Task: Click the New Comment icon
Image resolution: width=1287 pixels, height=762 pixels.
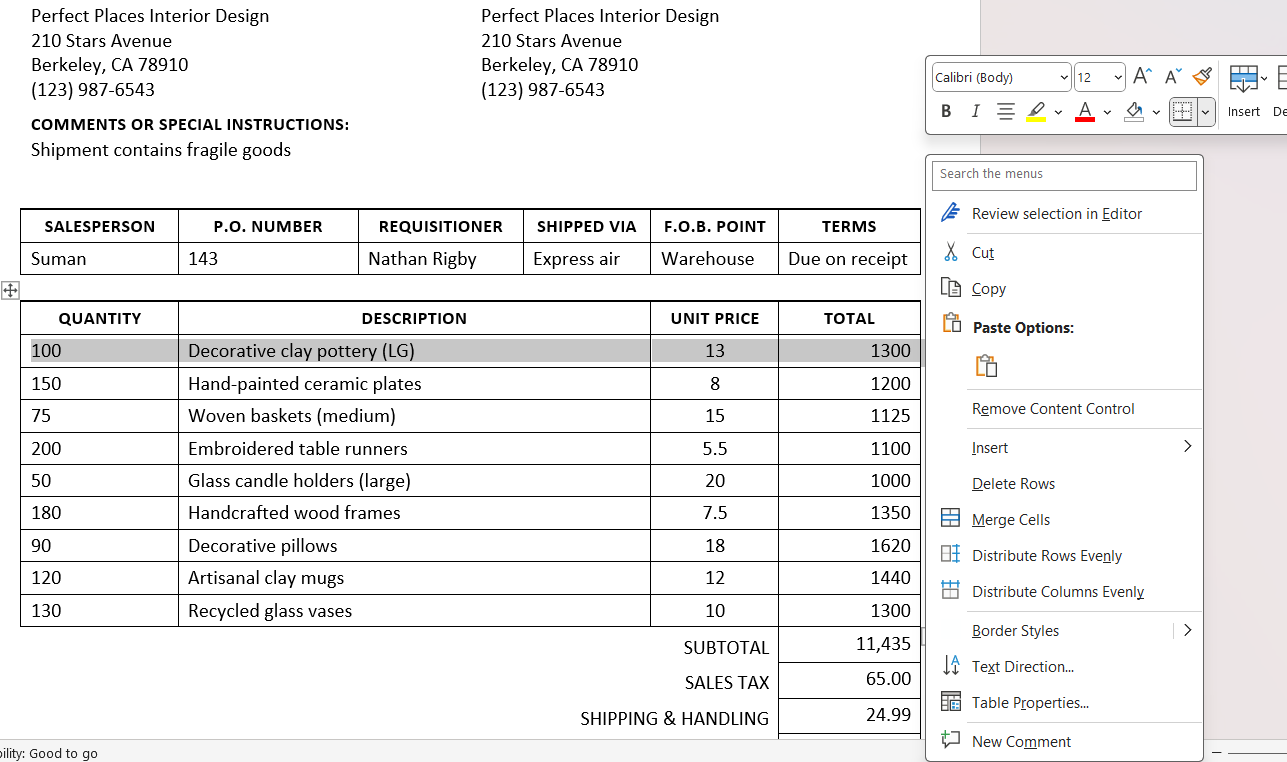Action: [x=951, y=741]
